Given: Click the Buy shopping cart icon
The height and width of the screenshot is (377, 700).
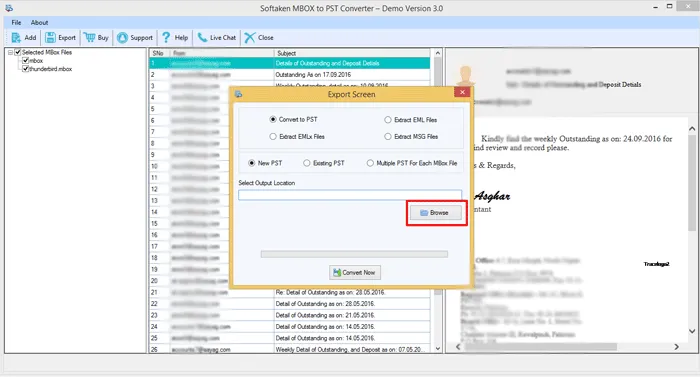Looking at the screenshot, I should pos(89,38).
